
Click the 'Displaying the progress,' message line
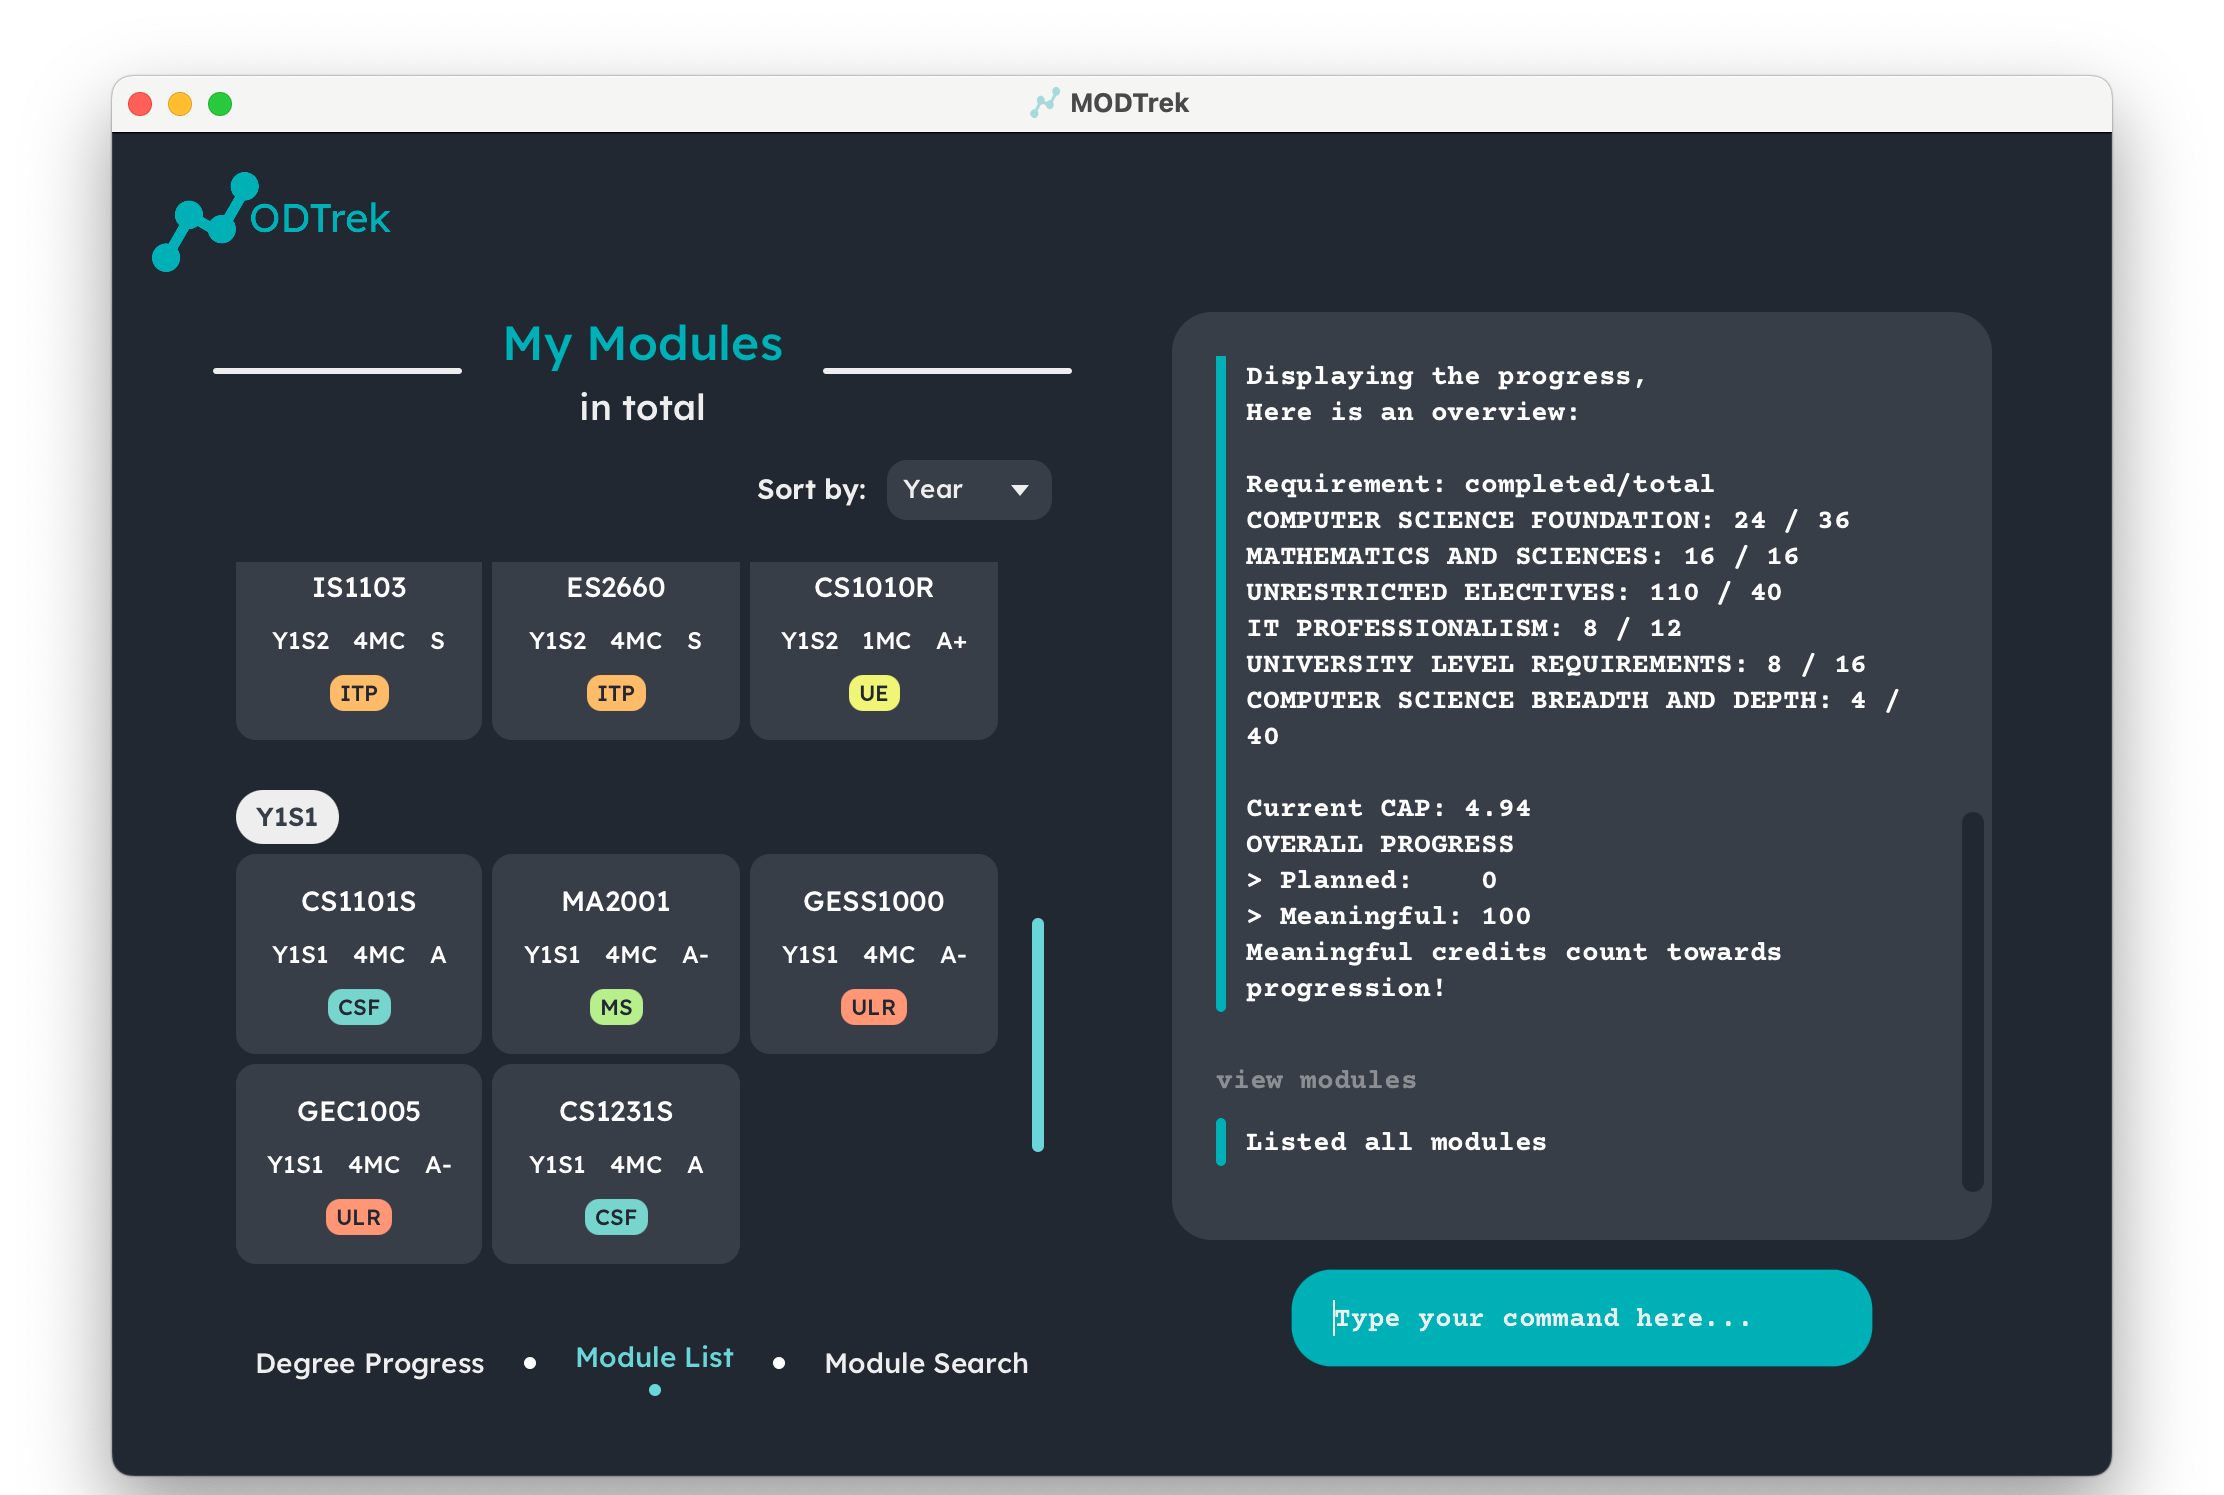click(1446, 376)
